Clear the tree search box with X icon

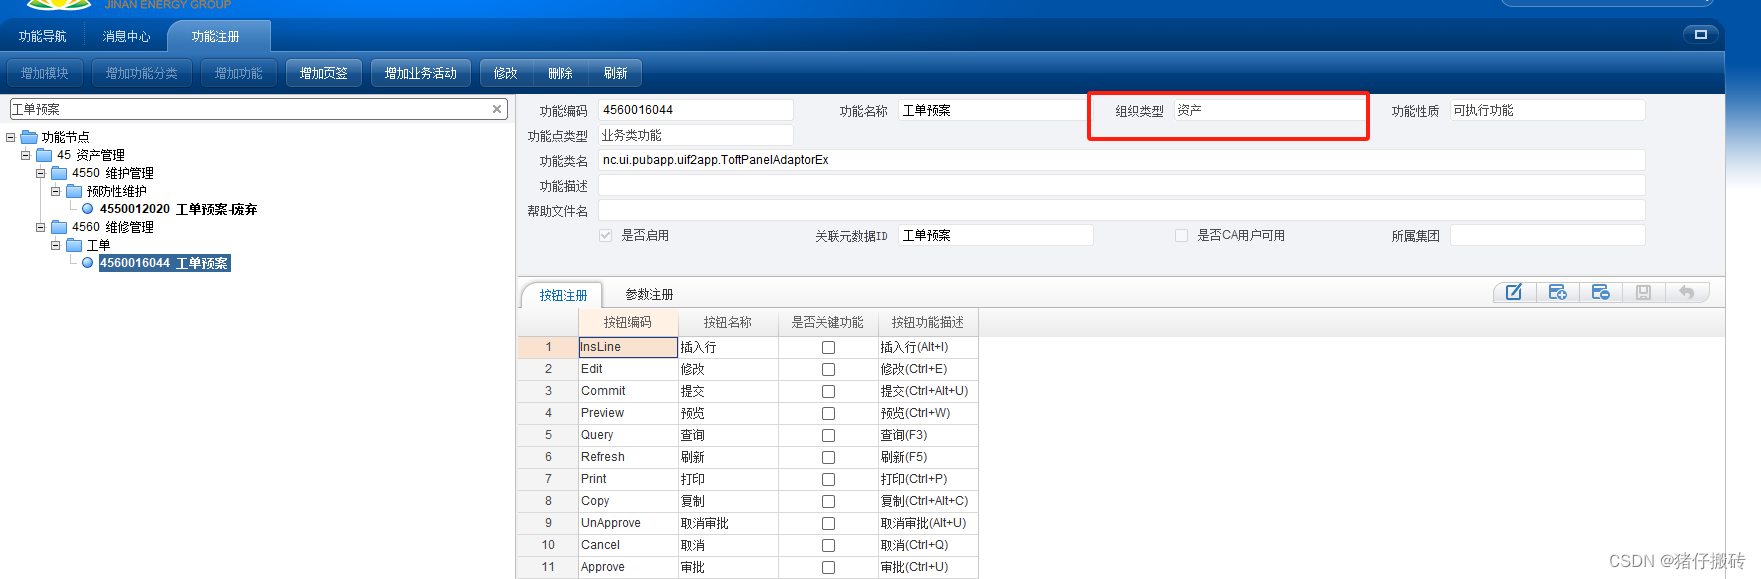coord(497,109)
